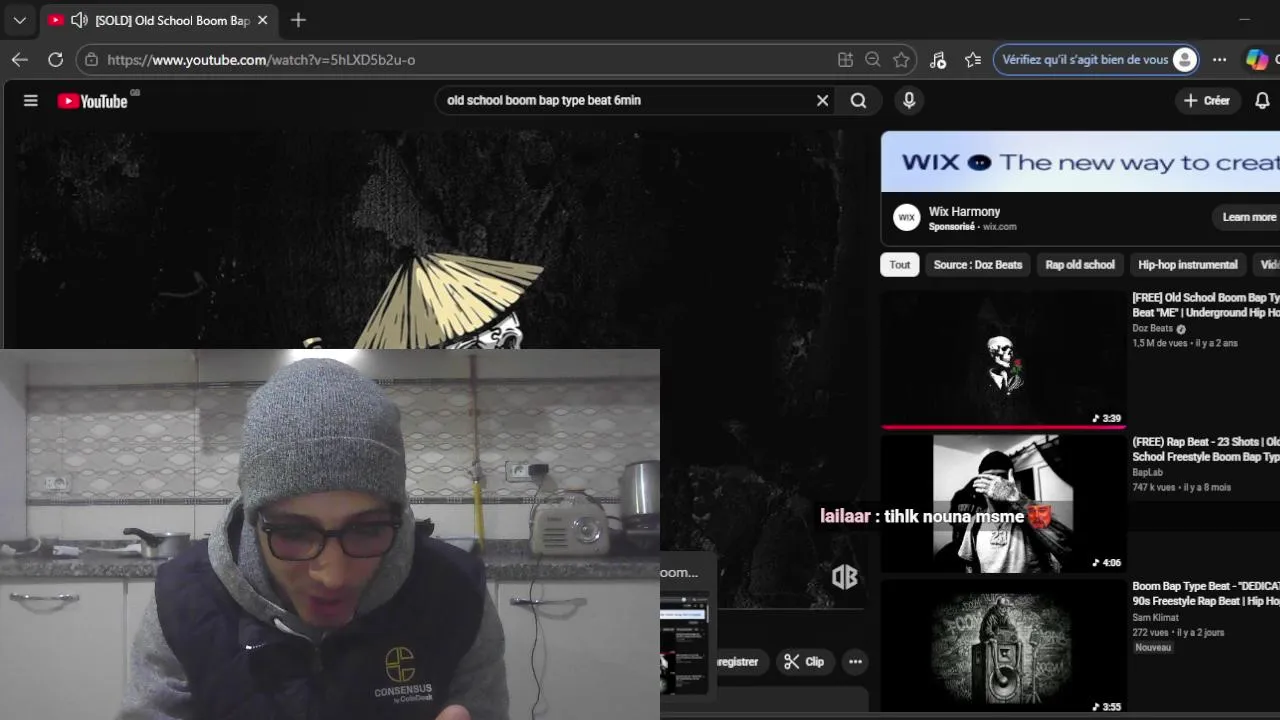Click the Wix Harmony ad title

click(x=964, y=211)
